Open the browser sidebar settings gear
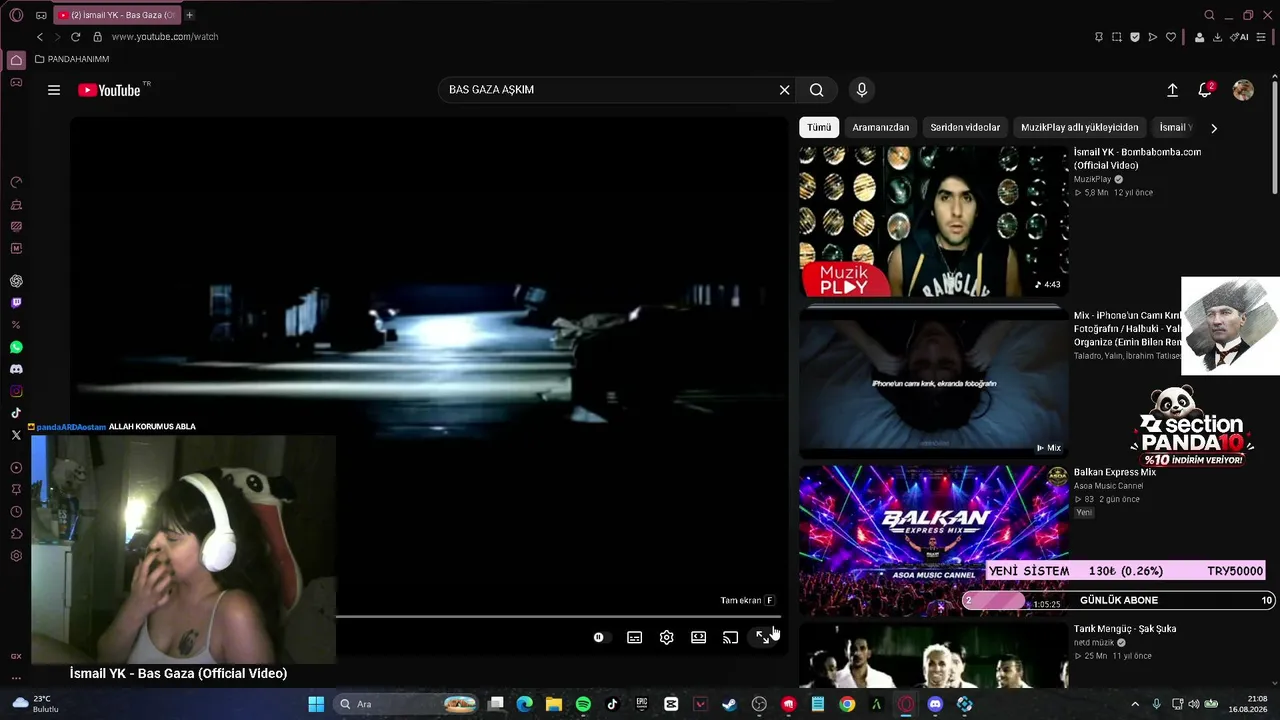The image size is (1280, 720). (x=16, y=556)
